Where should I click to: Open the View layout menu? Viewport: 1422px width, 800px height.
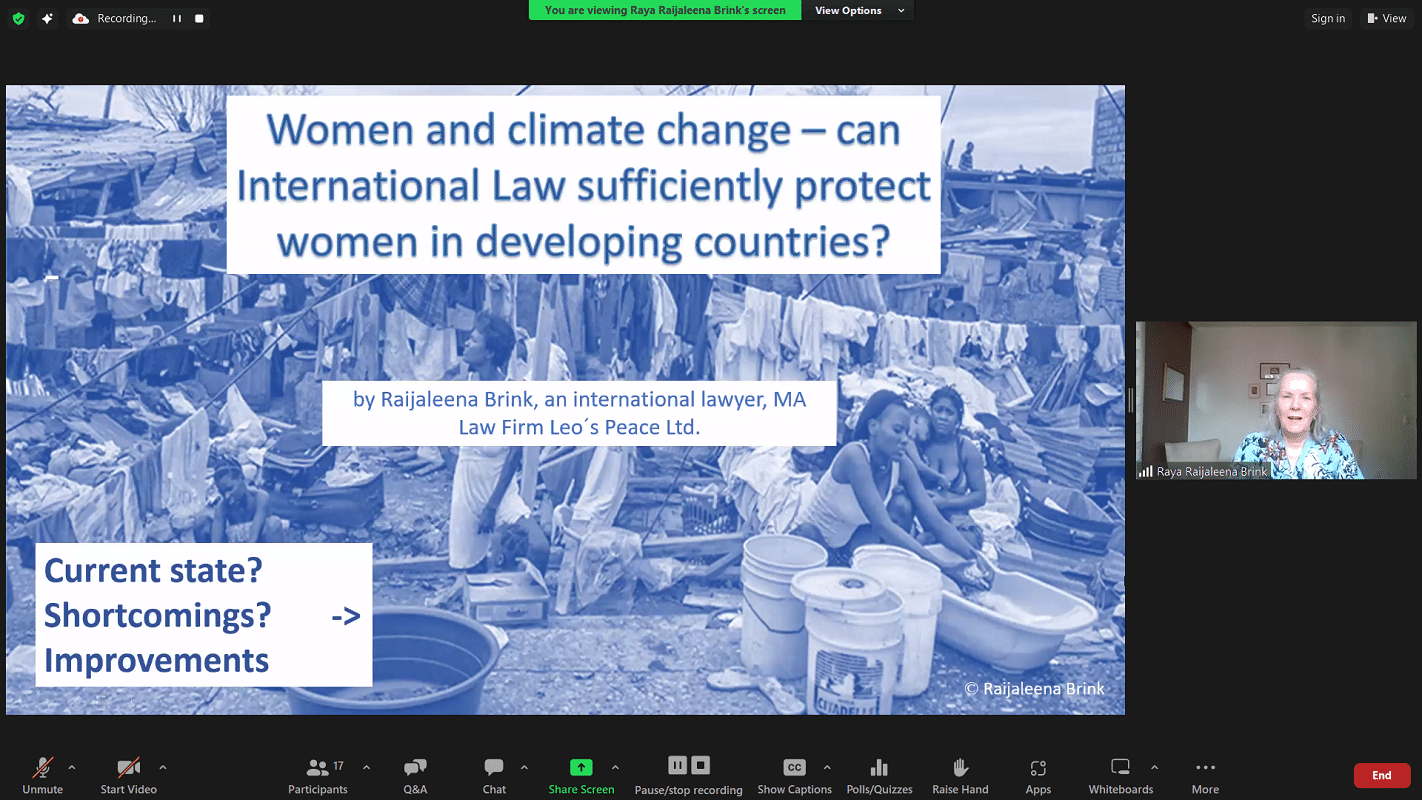1386,18
